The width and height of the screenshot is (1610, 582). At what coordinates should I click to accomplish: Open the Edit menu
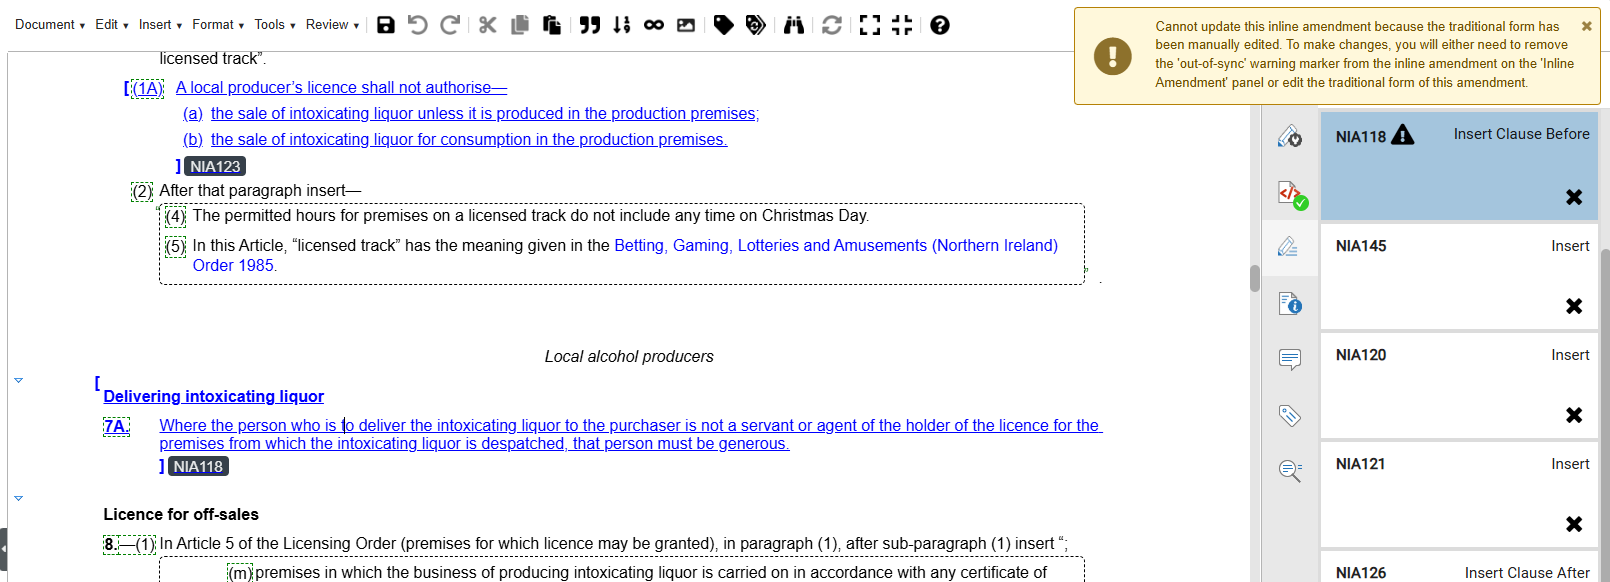tap(111, 25)
